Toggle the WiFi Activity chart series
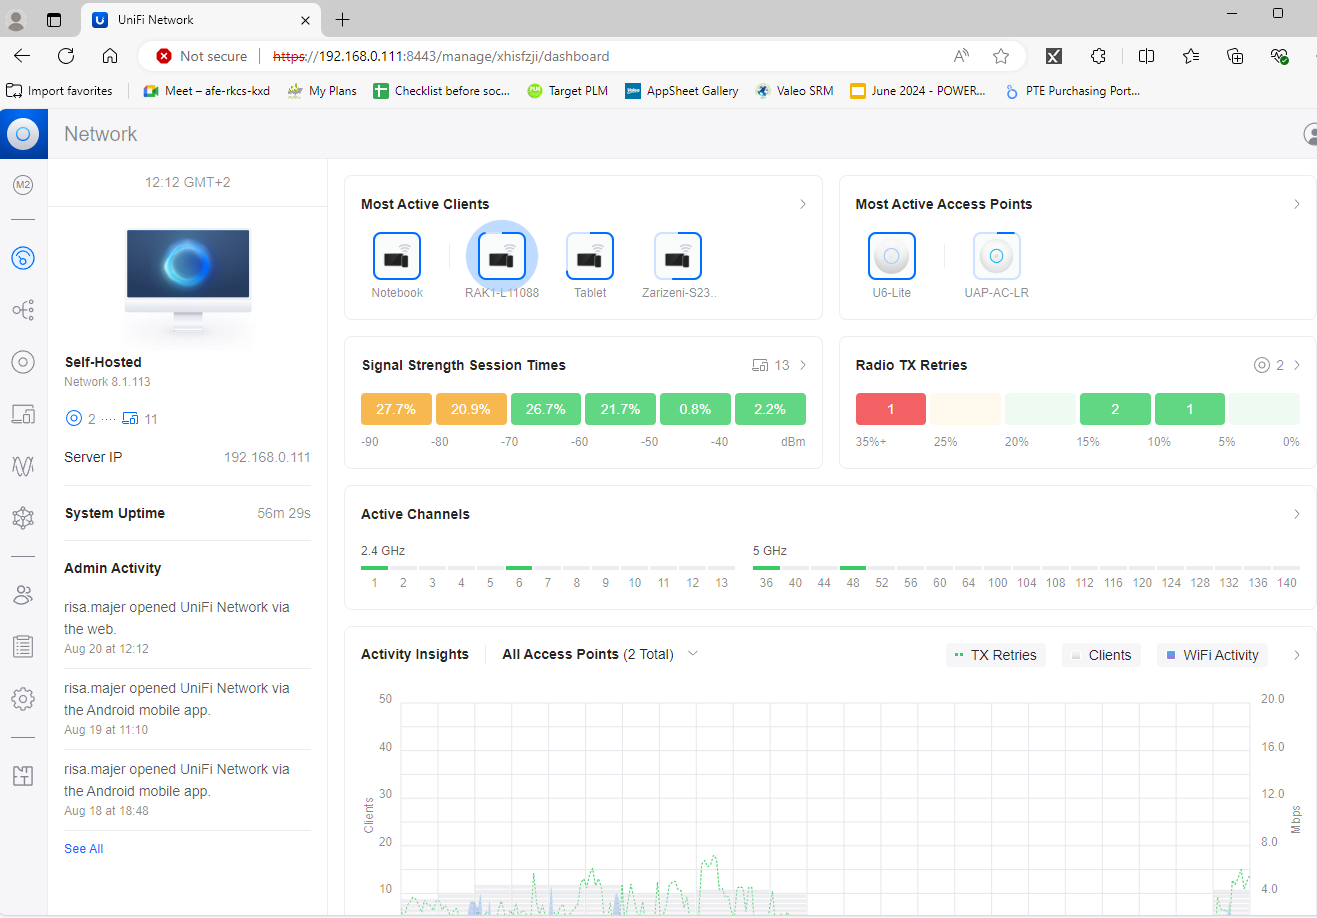The image size is (1317, 918). [1212, 655]
